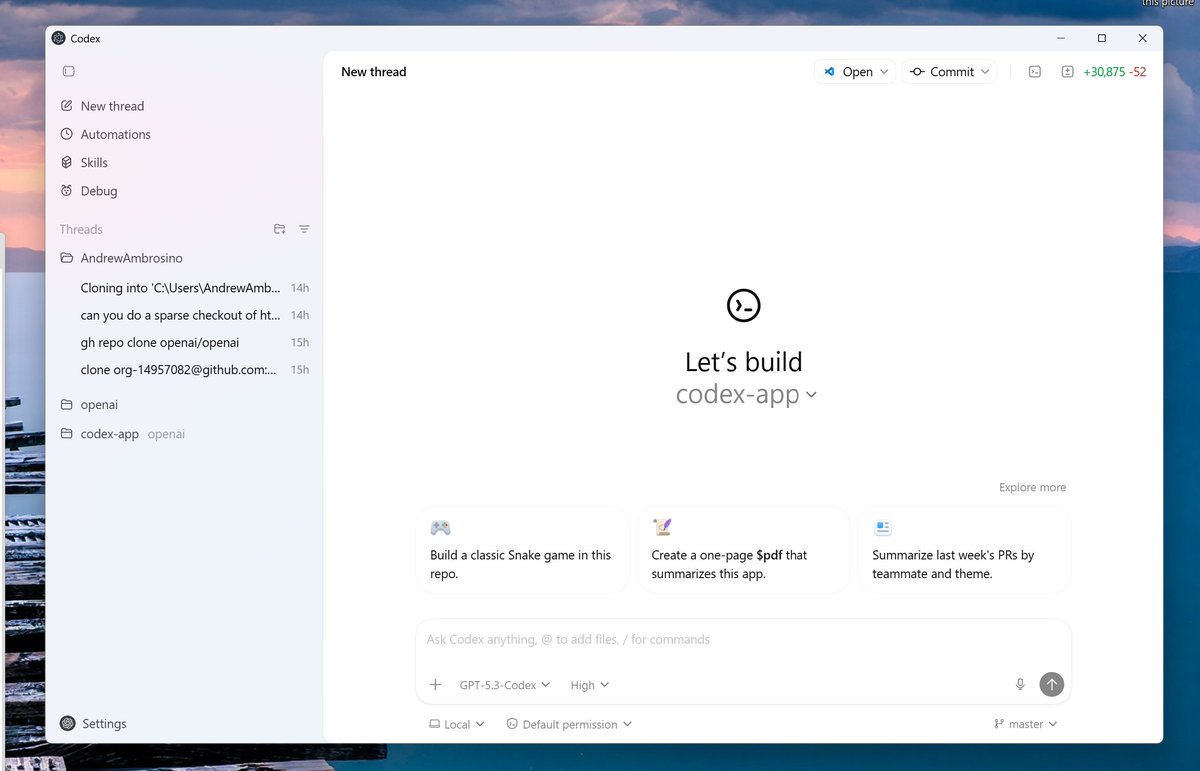Click the 'New thread' header title

tap(374, 72)
